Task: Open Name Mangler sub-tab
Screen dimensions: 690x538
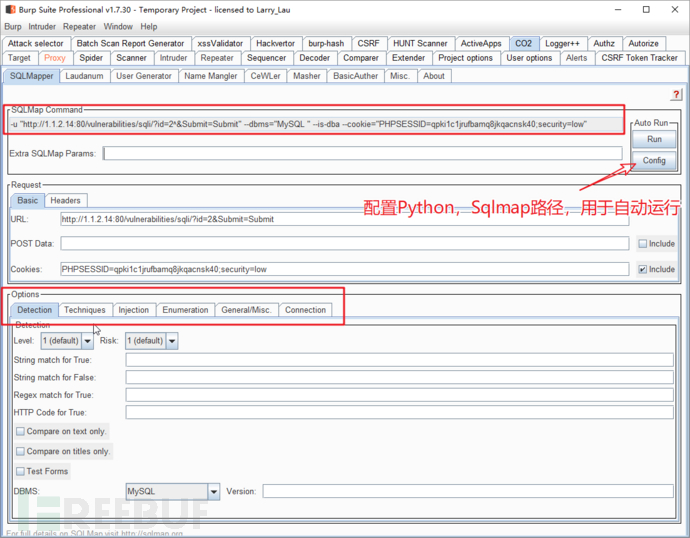Action: [210, 76]
